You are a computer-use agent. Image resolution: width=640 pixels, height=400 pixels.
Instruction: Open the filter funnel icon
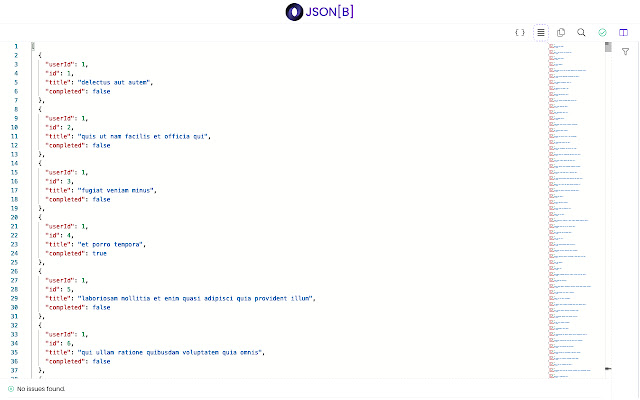625,51
